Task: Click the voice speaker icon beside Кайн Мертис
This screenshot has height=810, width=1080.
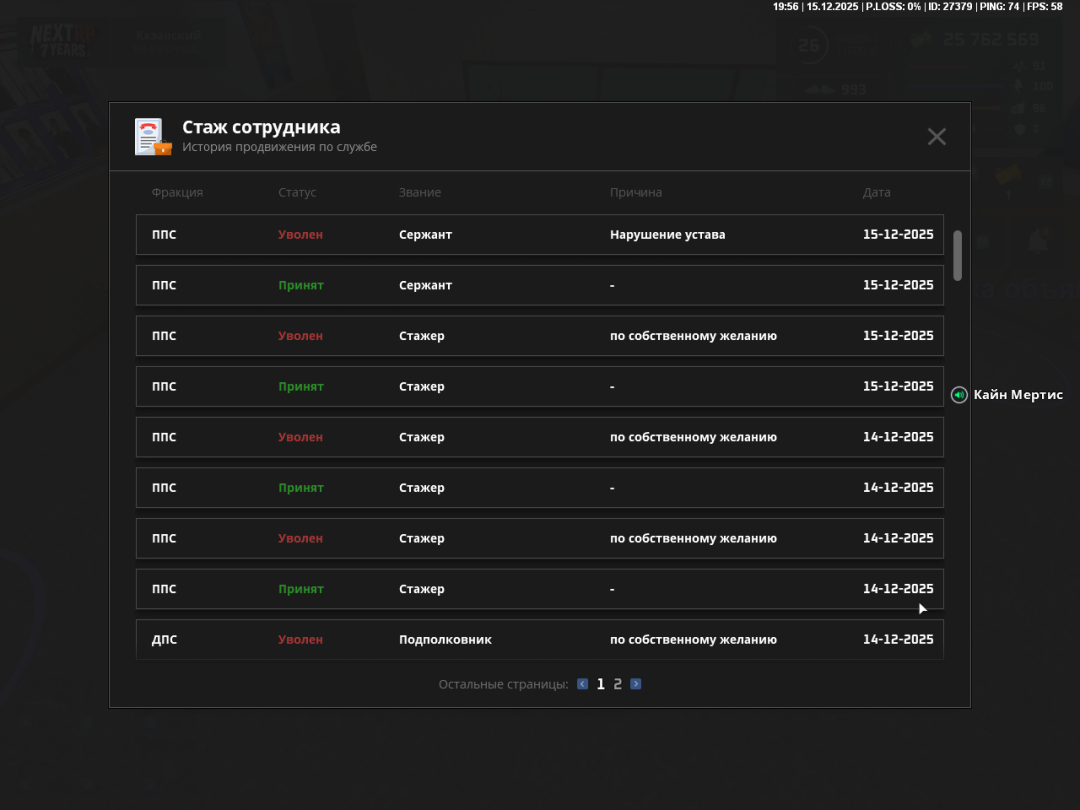Action: click(959, 395)
